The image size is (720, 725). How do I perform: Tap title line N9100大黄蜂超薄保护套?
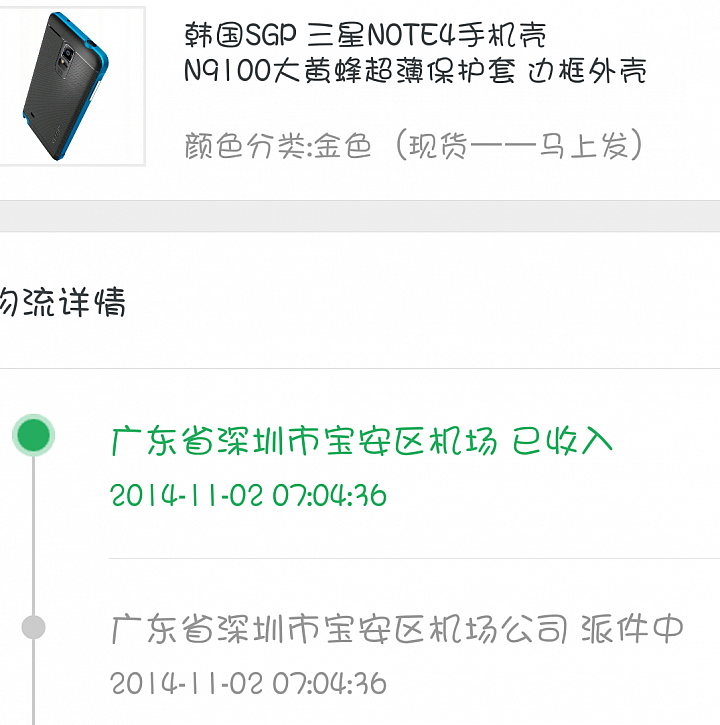[350, 71]
